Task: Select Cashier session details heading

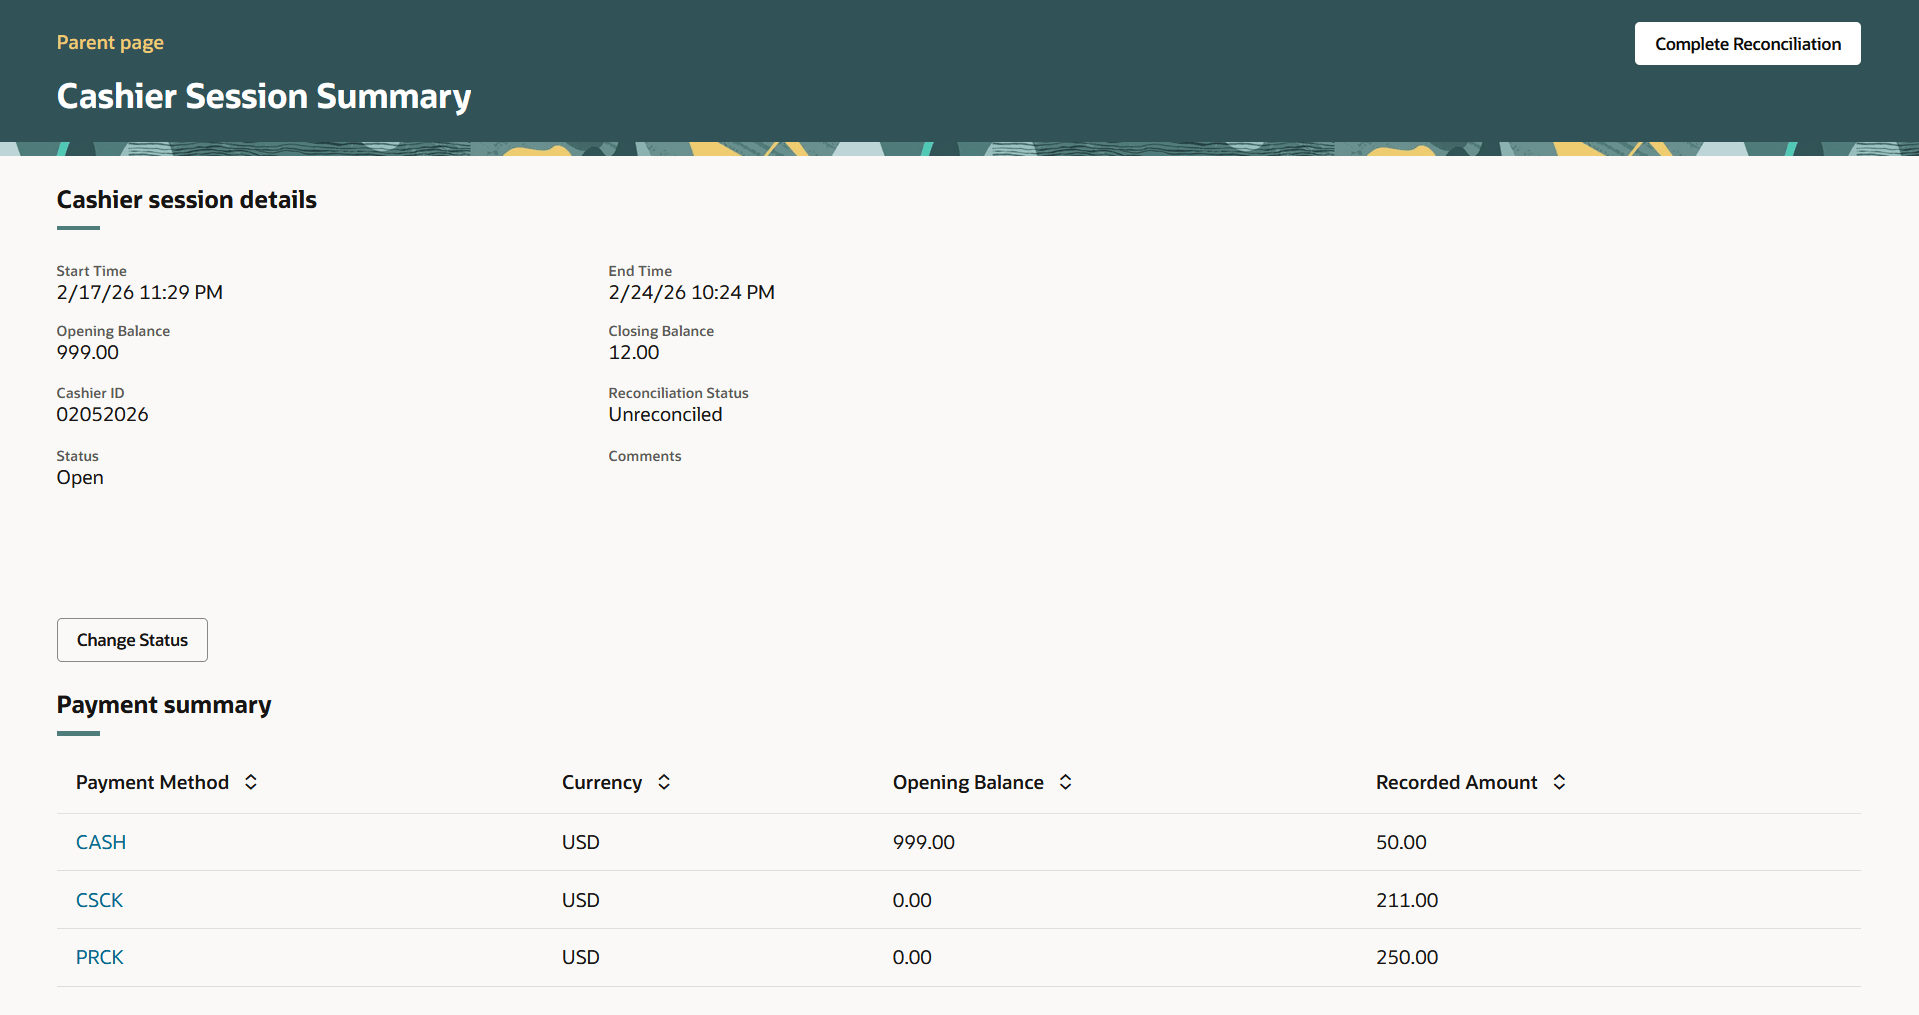Action: pyautogui.click(x=187, y=199)
